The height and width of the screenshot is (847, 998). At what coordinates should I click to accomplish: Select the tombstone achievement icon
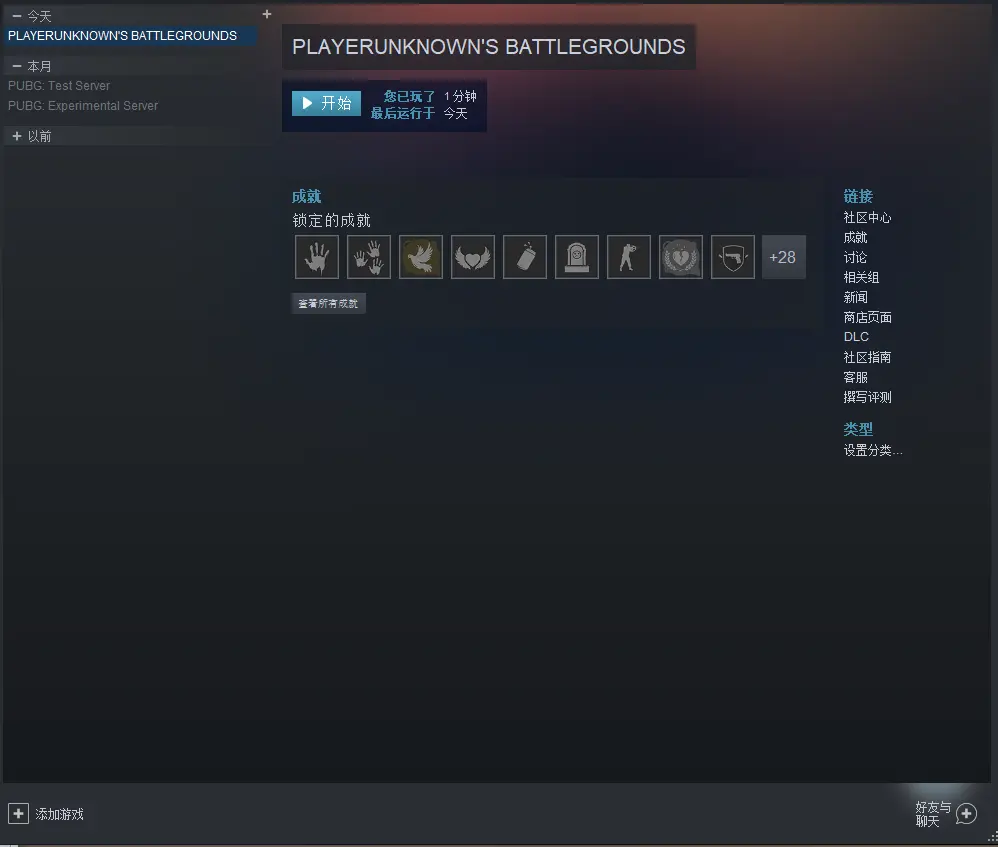[x=577, y=257]
